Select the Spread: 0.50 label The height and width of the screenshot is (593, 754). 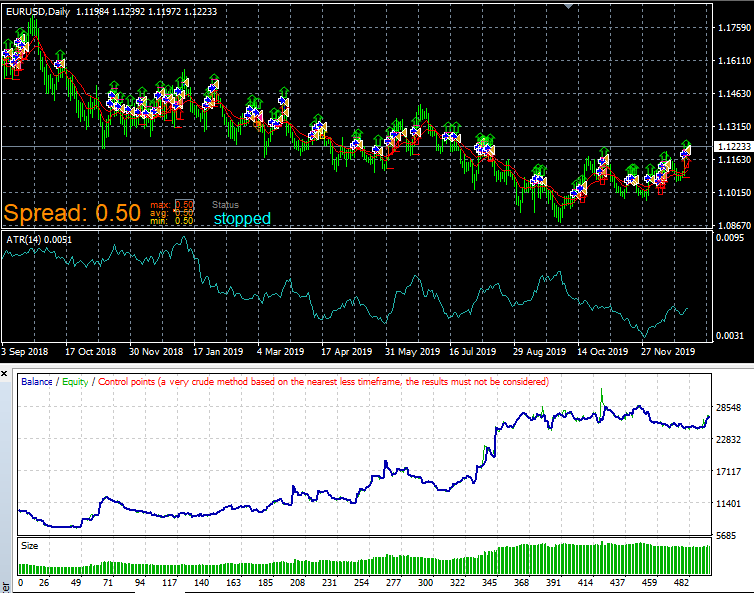pyautogui.click(x=72, y=213)
